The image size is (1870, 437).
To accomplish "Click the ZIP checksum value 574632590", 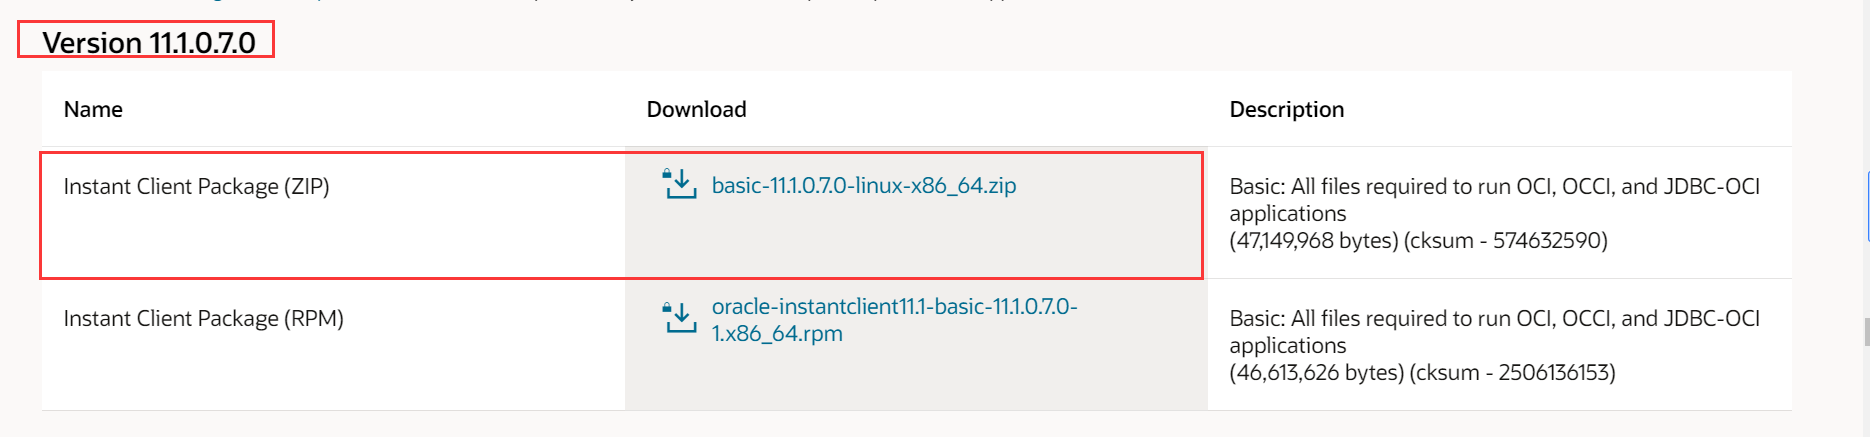I will point(1549,241).
